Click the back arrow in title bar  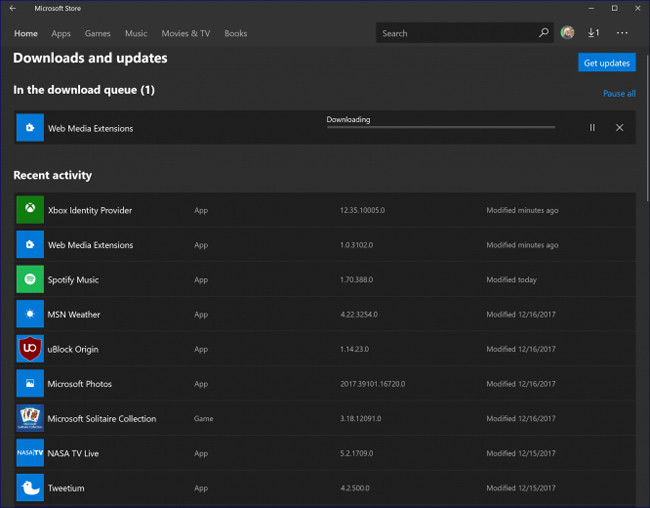point(13,8)
